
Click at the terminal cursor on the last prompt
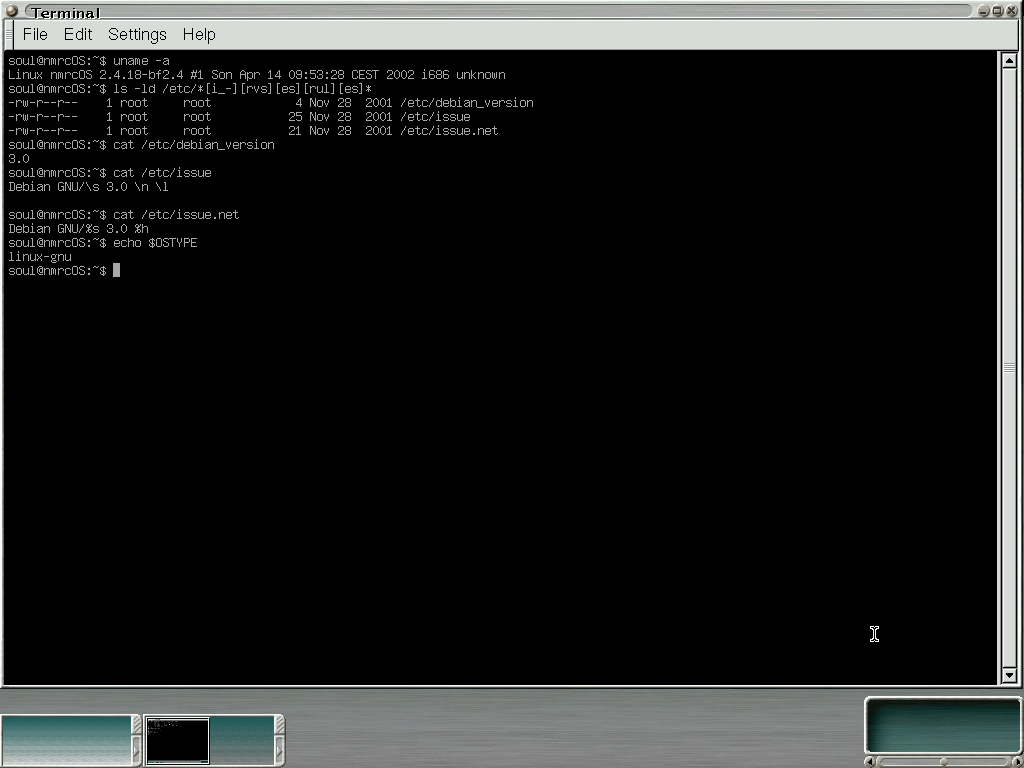click(116, 270)
